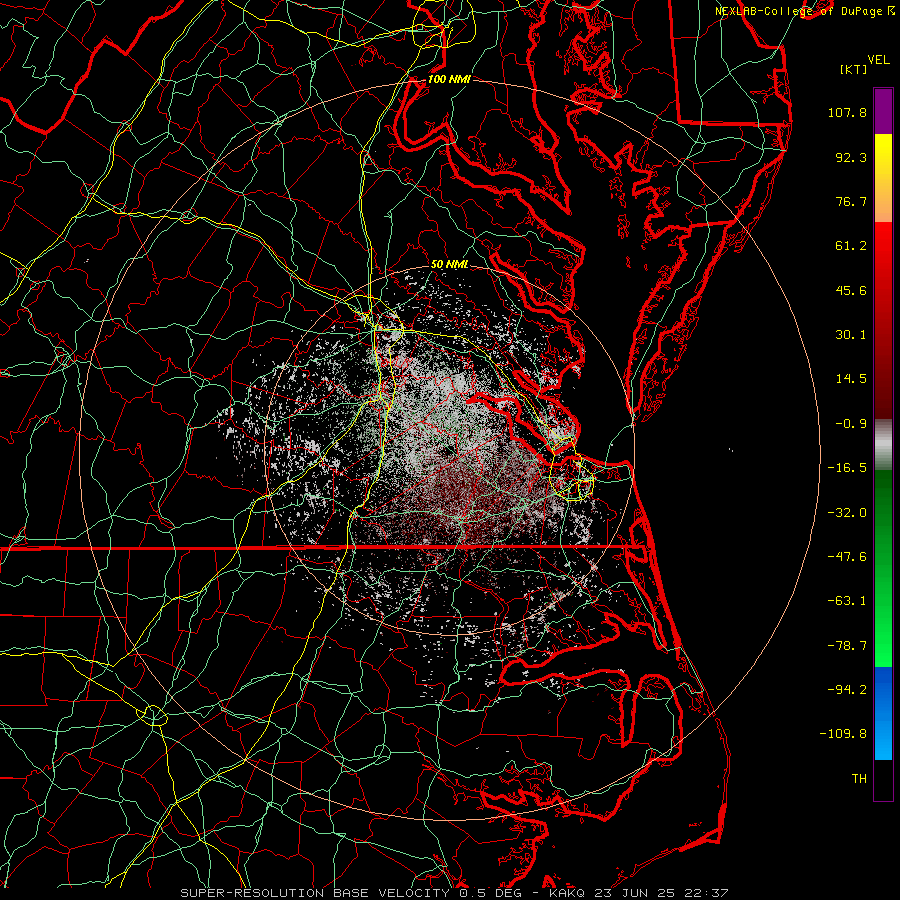Click the 23 JUN 25 22:37 timestamp
This screenshot has width=900, height=900.
point(660,893)
